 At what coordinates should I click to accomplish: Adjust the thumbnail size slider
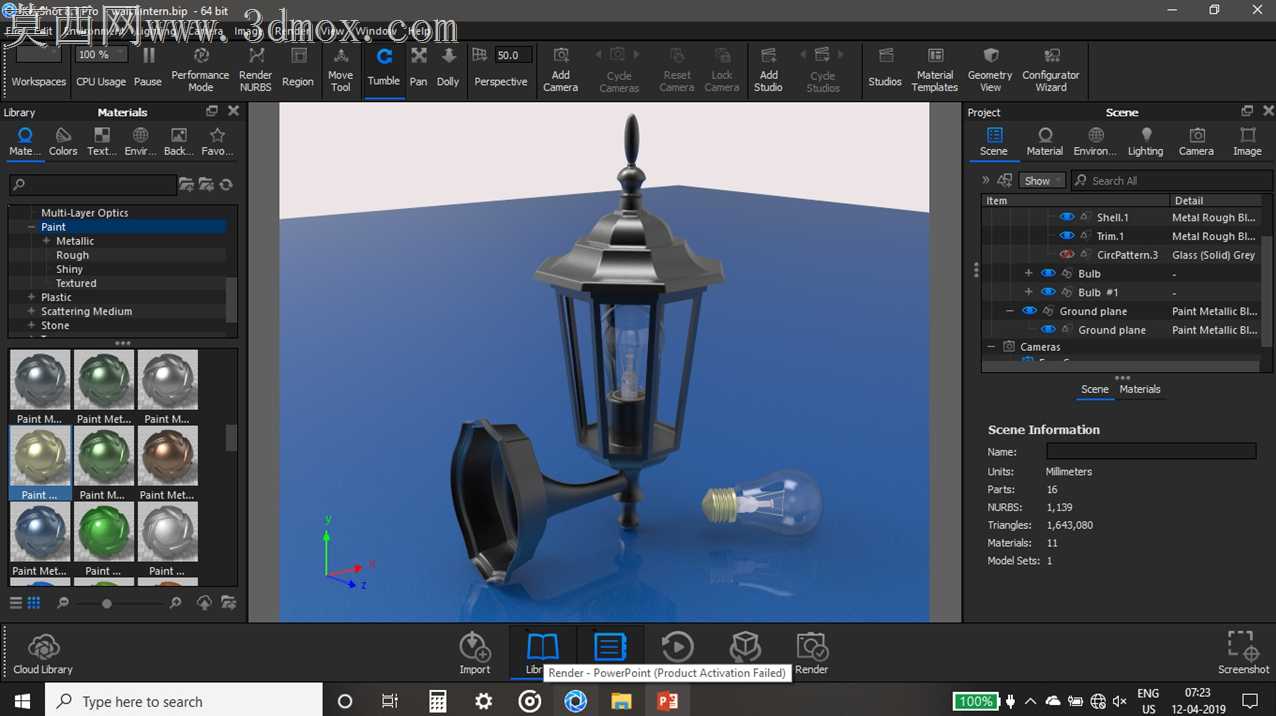click(107, 604)
